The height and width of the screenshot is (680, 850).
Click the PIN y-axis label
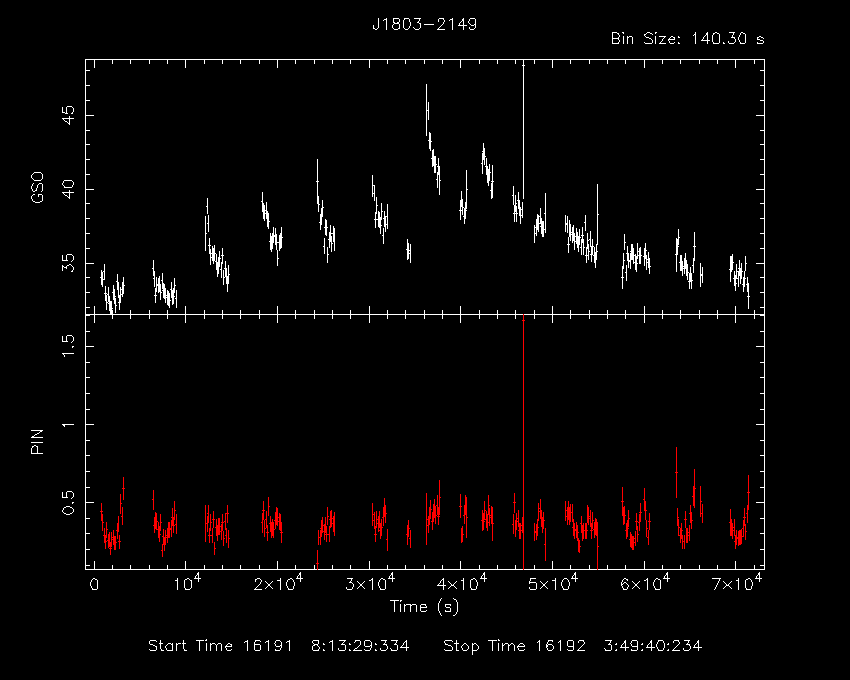click(x=37, y=441)
